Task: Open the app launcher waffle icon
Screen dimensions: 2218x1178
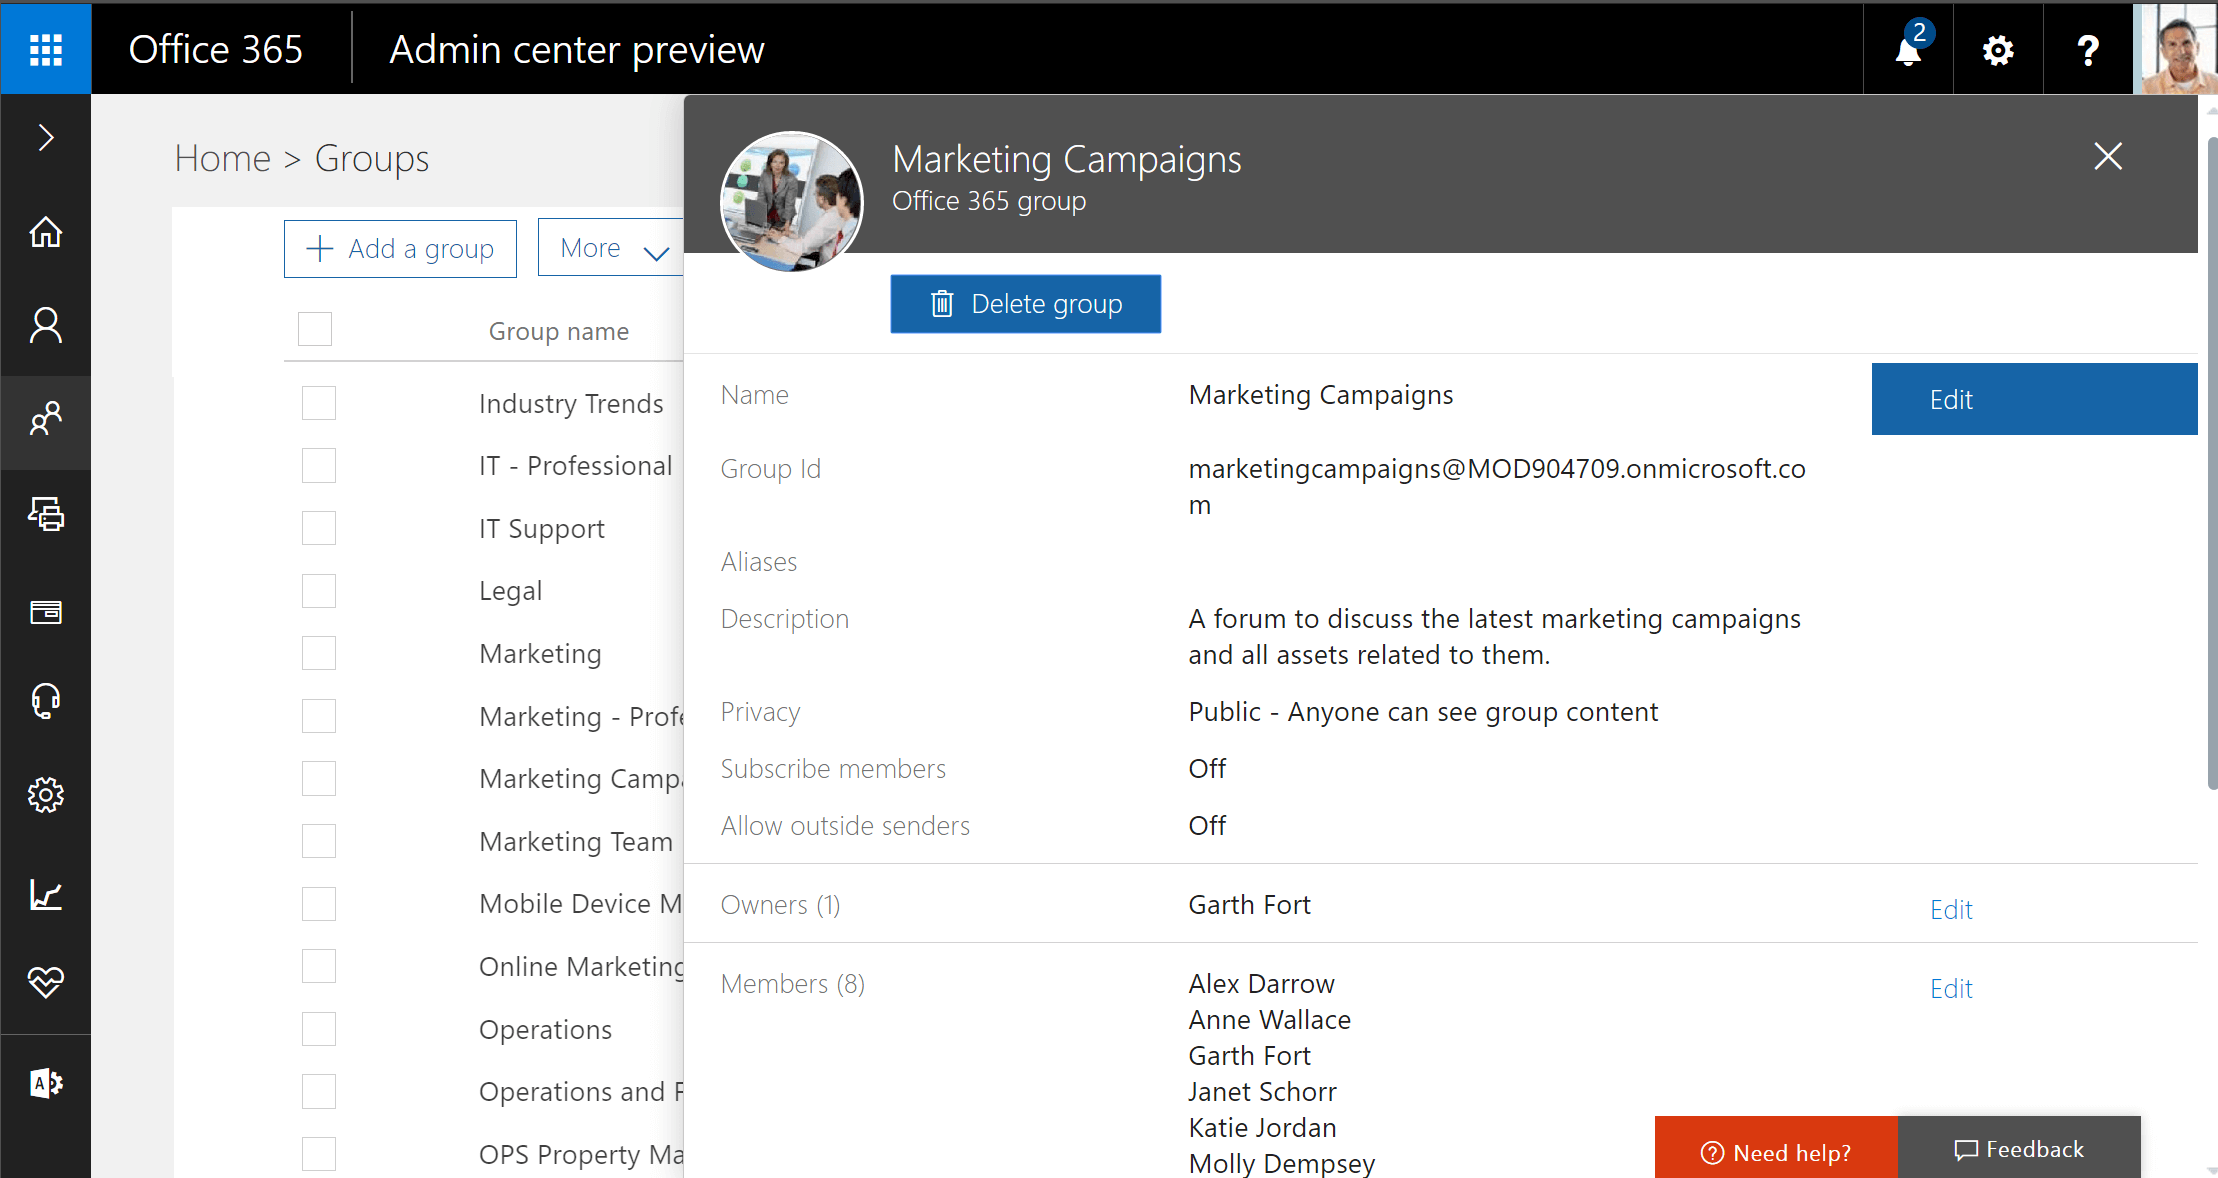Action: (46, 49)
